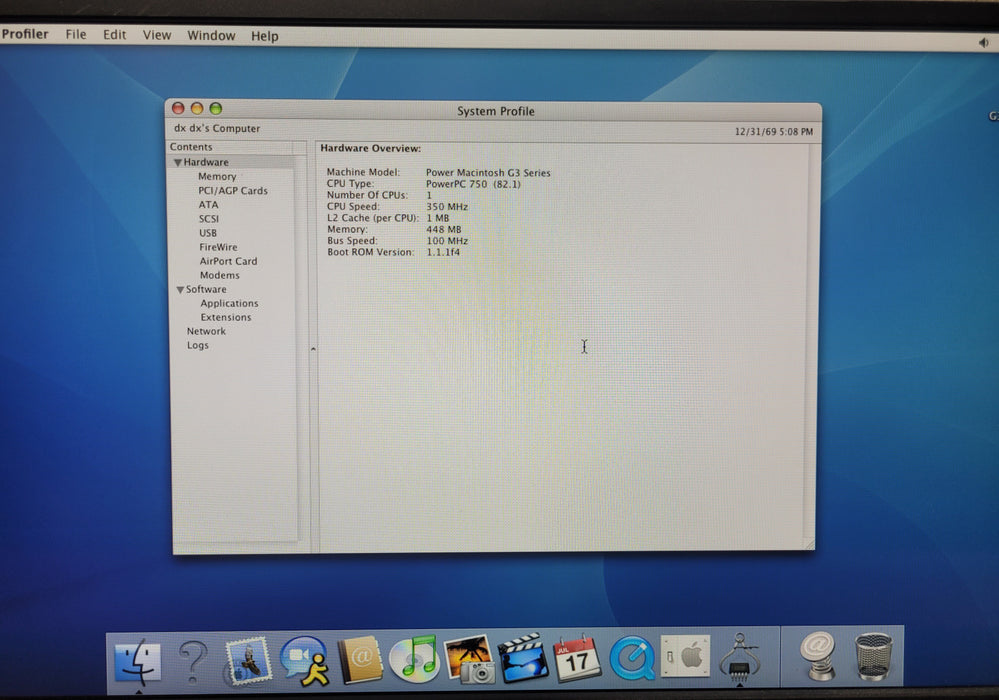Screen dimensions: 999x700
Task: Launch Mail from the Dock
Action: 247,661
